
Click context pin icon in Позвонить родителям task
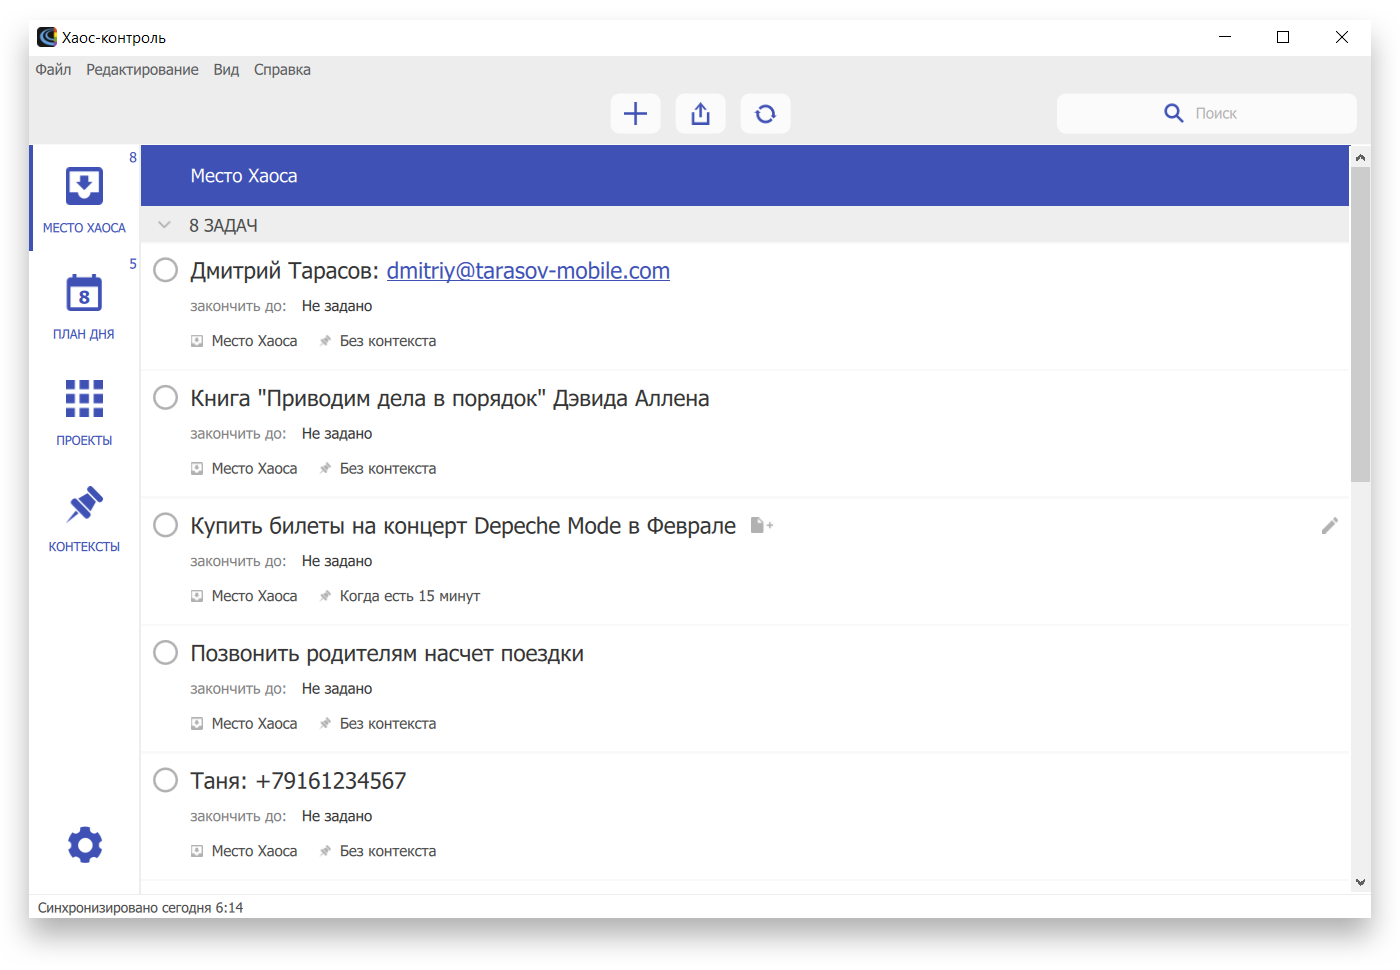click(325, 723)
